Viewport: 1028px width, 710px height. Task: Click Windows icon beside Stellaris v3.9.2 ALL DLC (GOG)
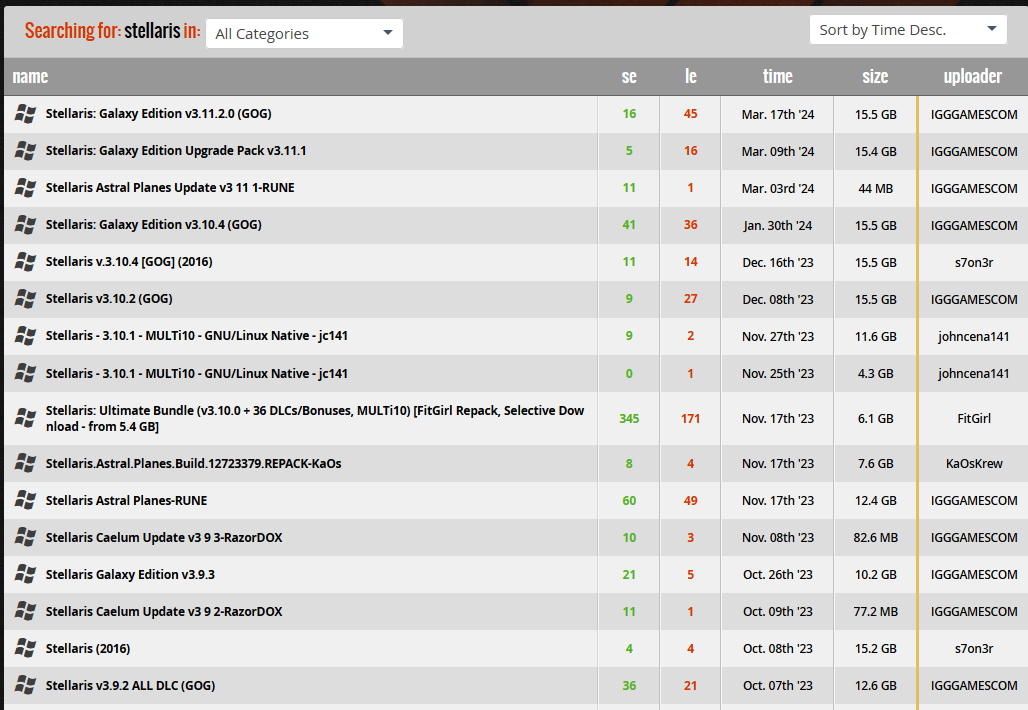(x=26, y=686)
